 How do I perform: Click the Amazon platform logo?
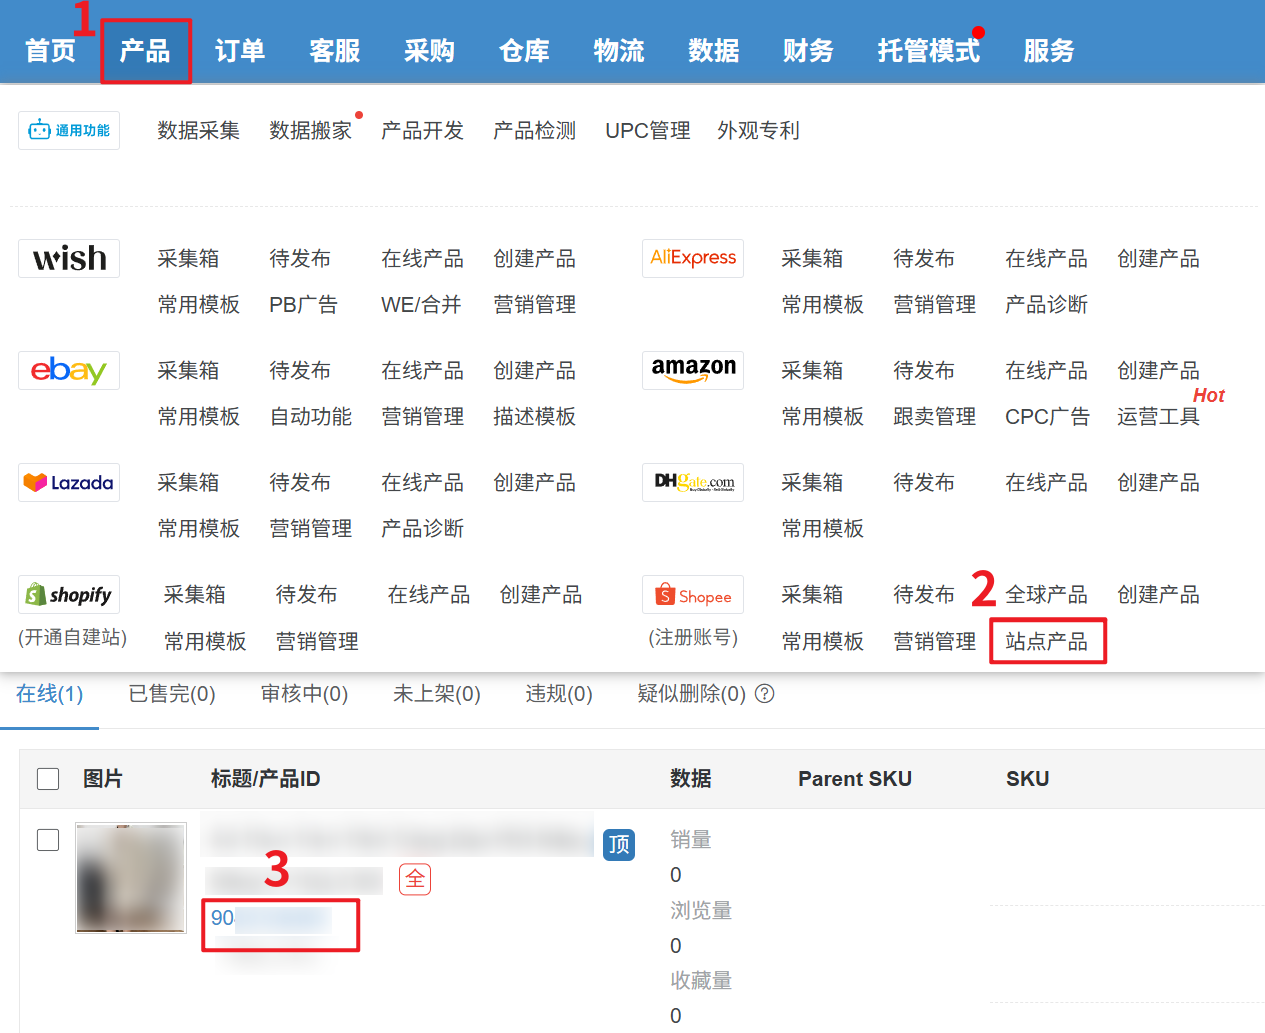point(692,370)
